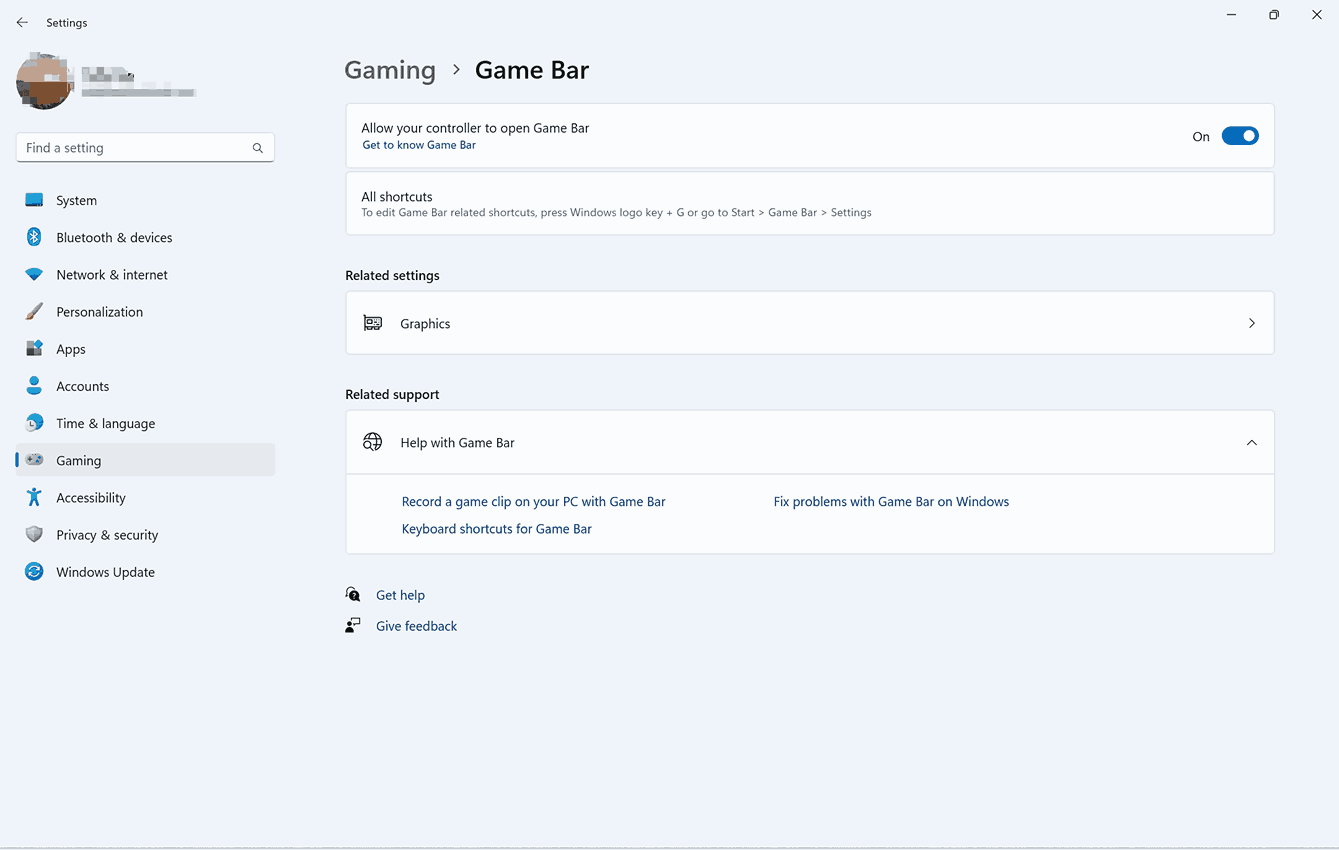
Task: Click the Gaming controller icon
Action: [x=34, y=460]
